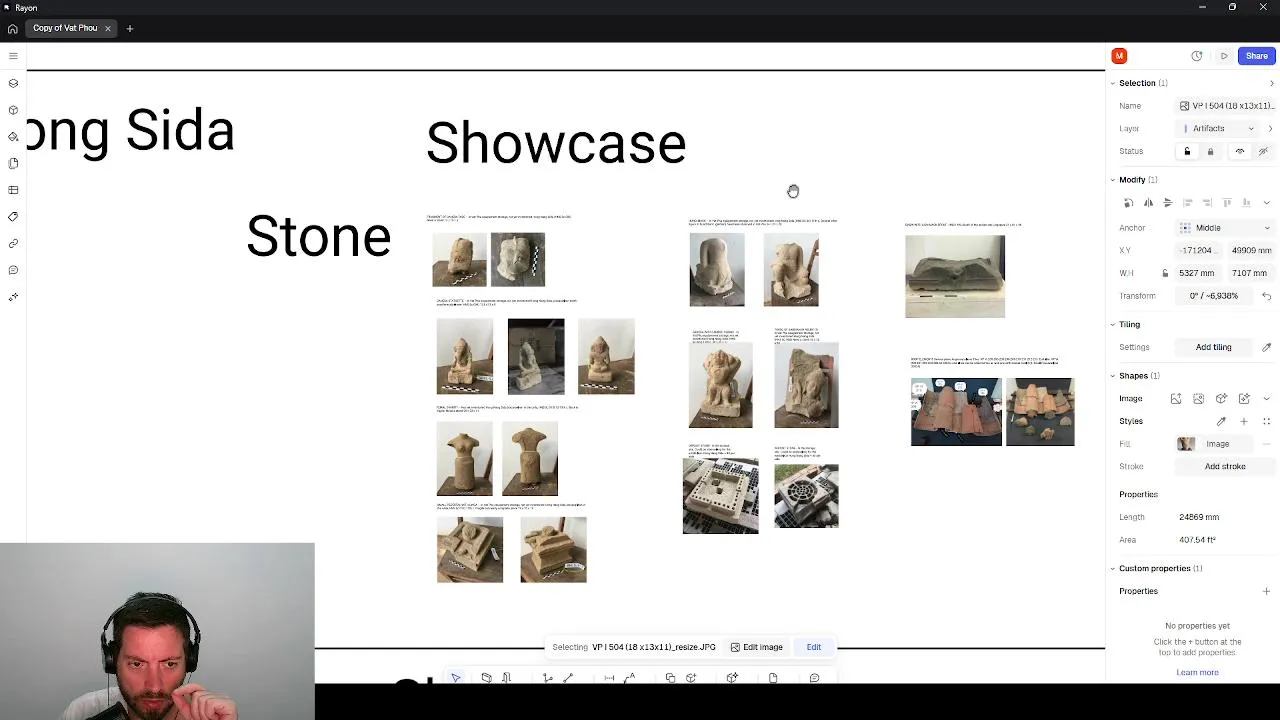Open the Layer Artifacts dropdown
Image resolution: width=1280 pixels, height=720 pixels.
click(x=1218, y=128)
